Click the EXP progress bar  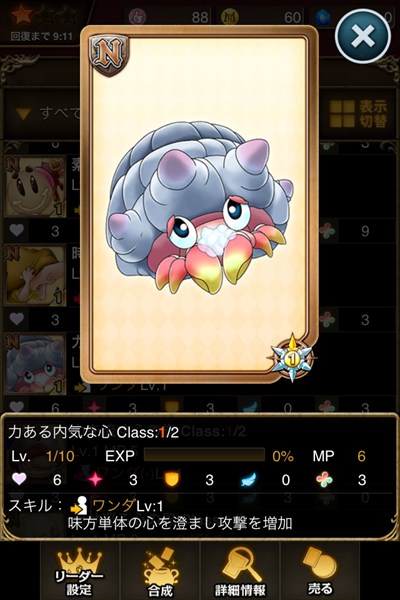pos(204,455)
